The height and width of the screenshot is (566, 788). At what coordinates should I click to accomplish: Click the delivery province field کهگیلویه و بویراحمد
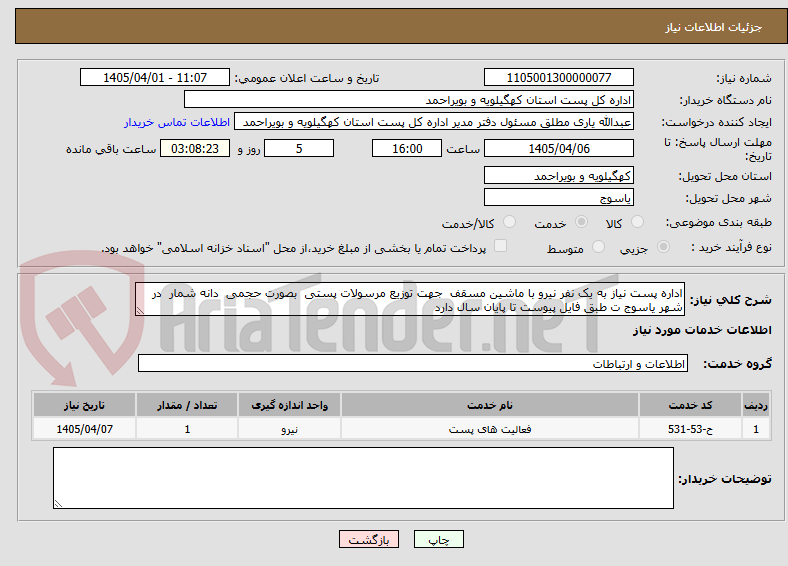(x=559, y=175)
